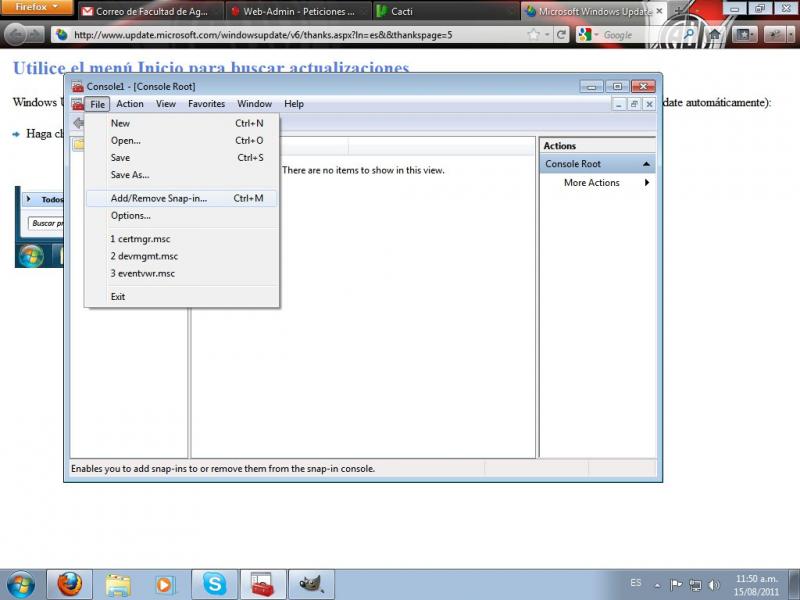Click the MMC toolbox icon in the taskbar
Viewport: 800px width, 600px height.
(263, 585)
